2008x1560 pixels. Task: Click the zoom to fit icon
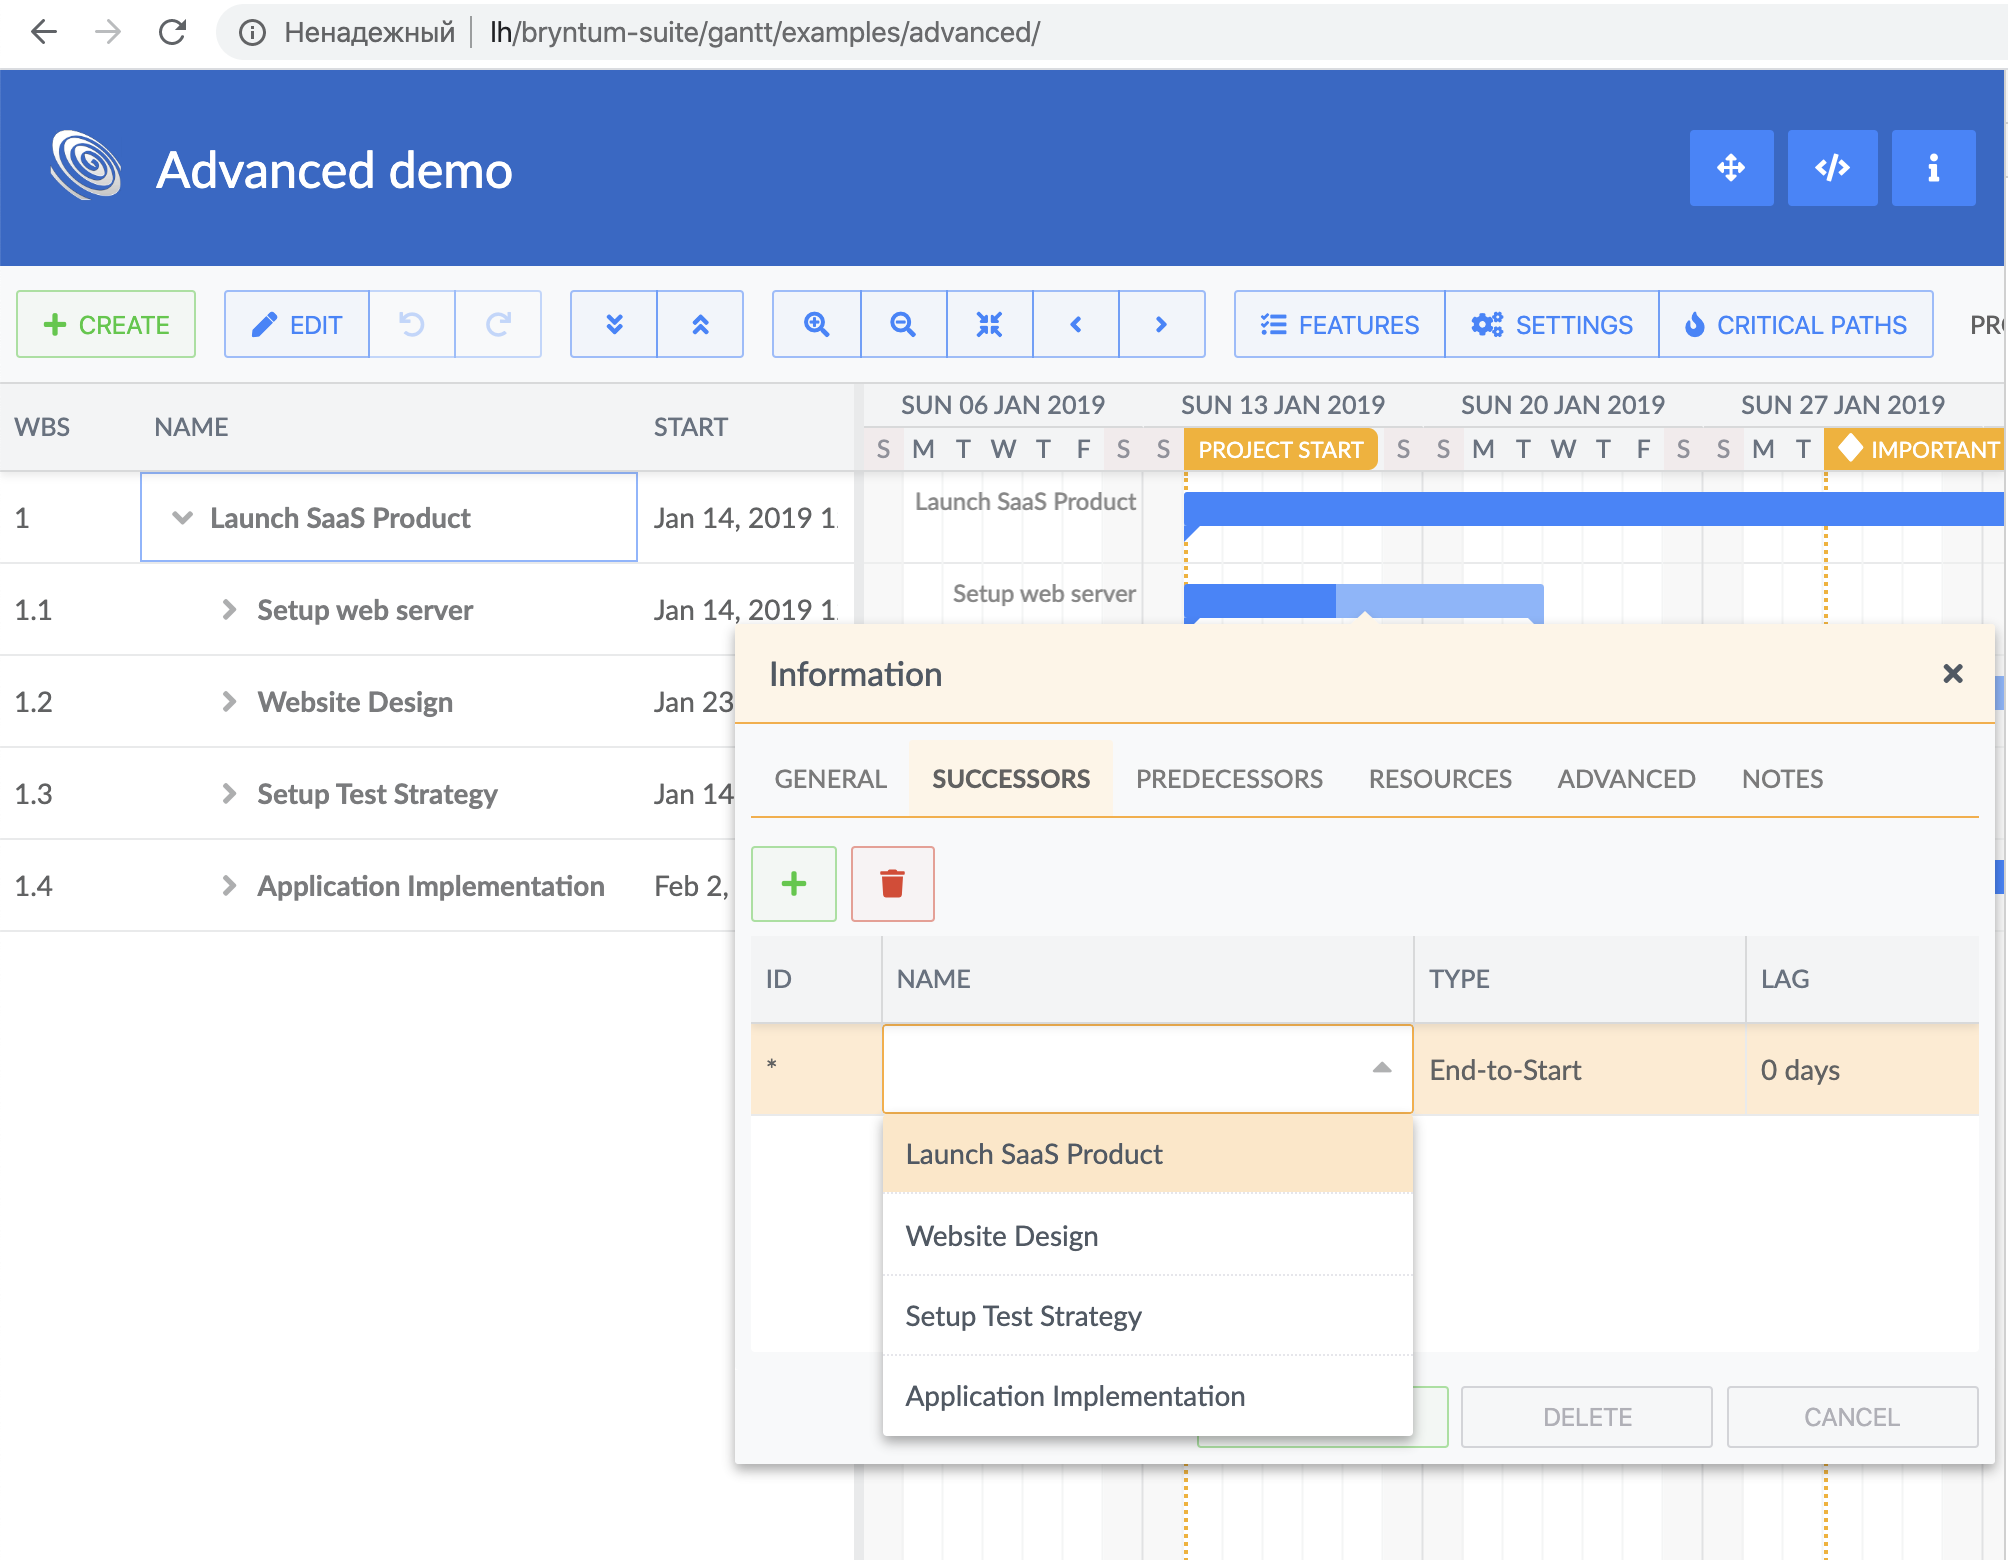click(989, 324)
